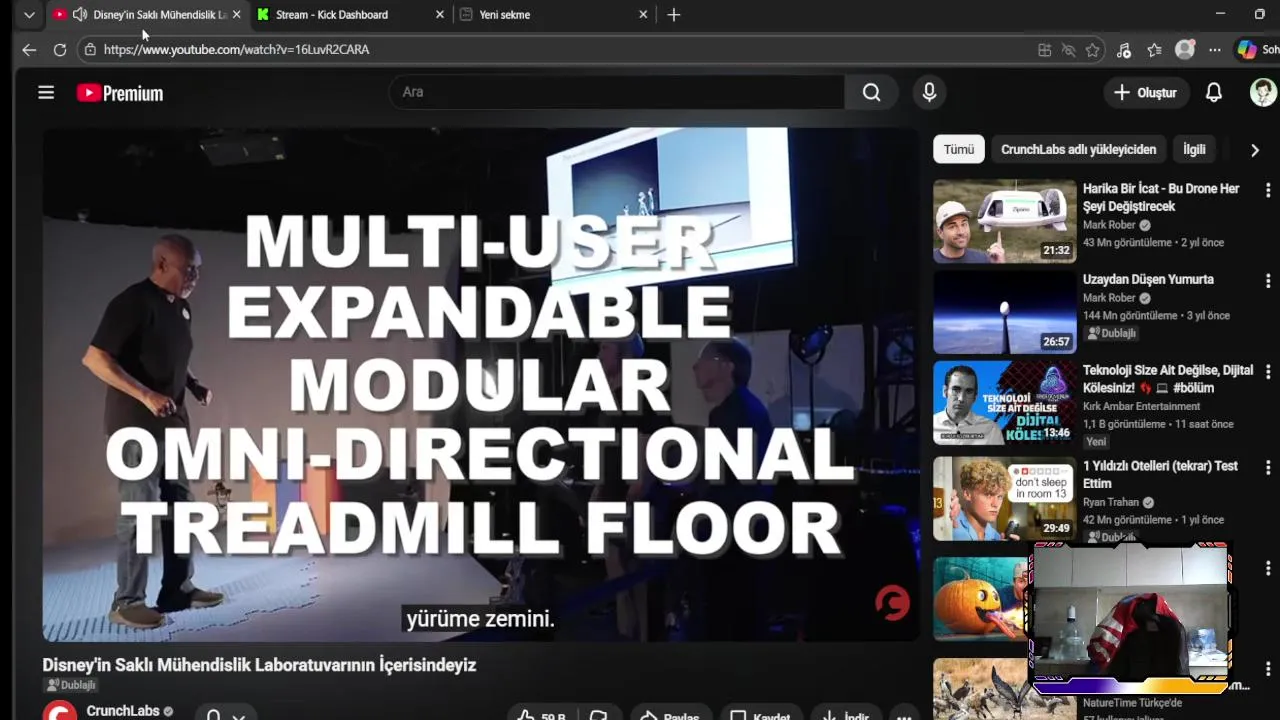Start voice search with microphone icon

(929, 92)
